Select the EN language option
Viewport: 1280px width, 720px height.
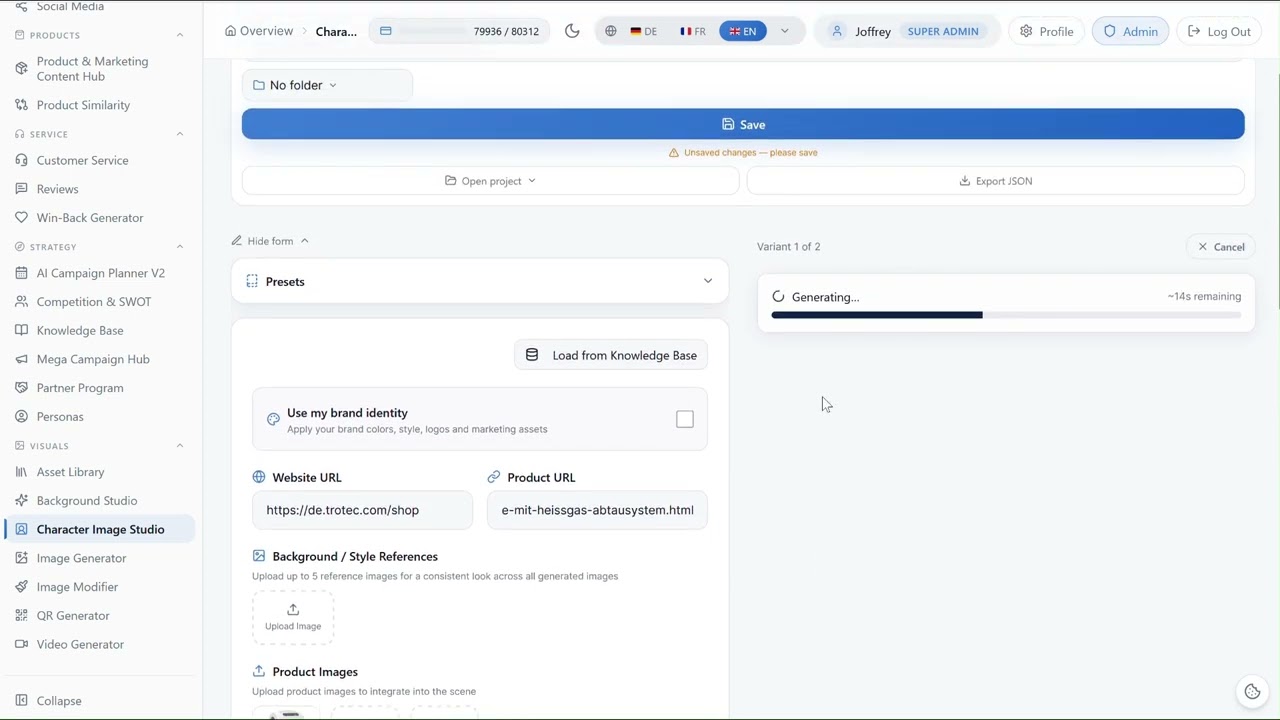(x=743, y=31)
